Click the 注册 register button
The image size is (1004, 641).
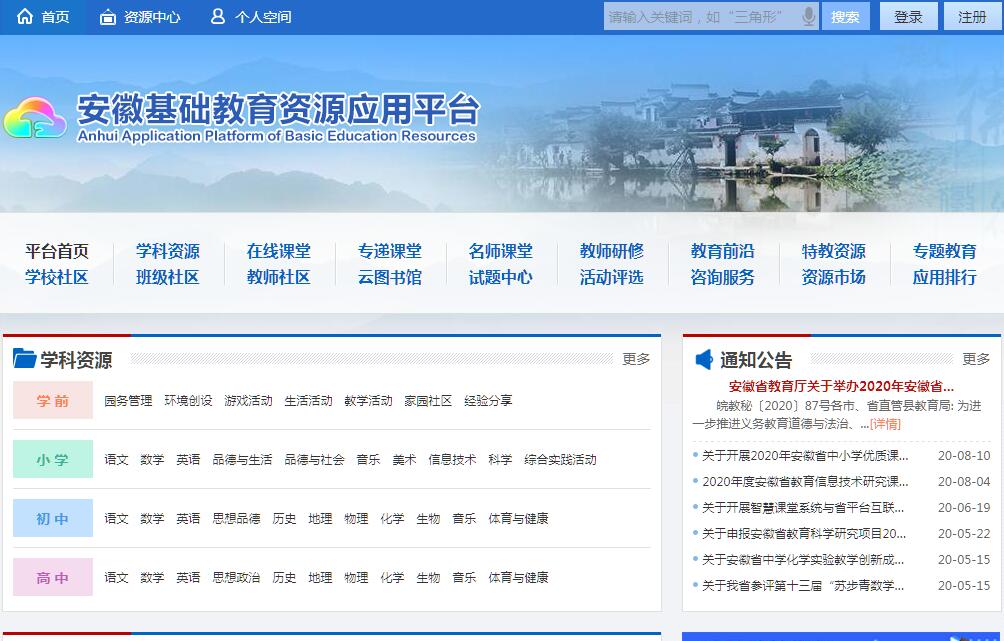click(972, 17)
